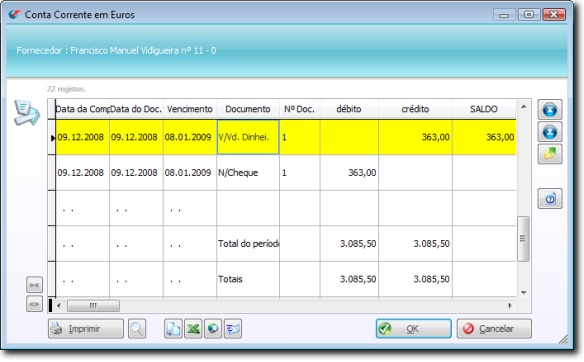The width and height of the screenshot is (584, 362).
Task: Maximize the Conta Corrente window
Action: (529, 15)
